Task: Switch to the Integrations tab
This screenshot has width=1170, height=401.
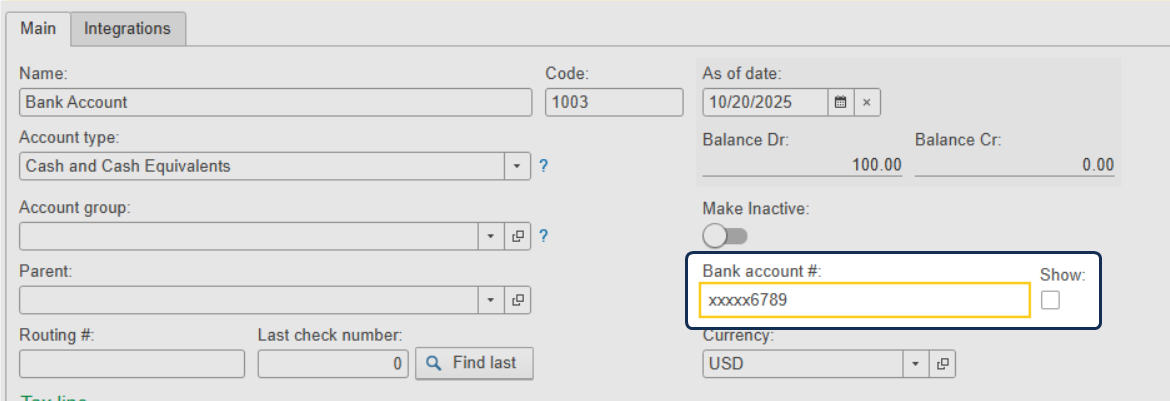Action: click(127, 29)
